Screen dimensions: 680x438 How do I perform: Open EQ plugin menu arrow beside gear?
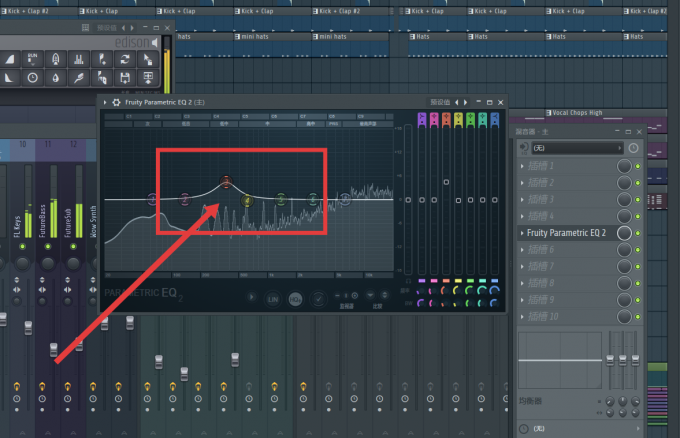105,102
